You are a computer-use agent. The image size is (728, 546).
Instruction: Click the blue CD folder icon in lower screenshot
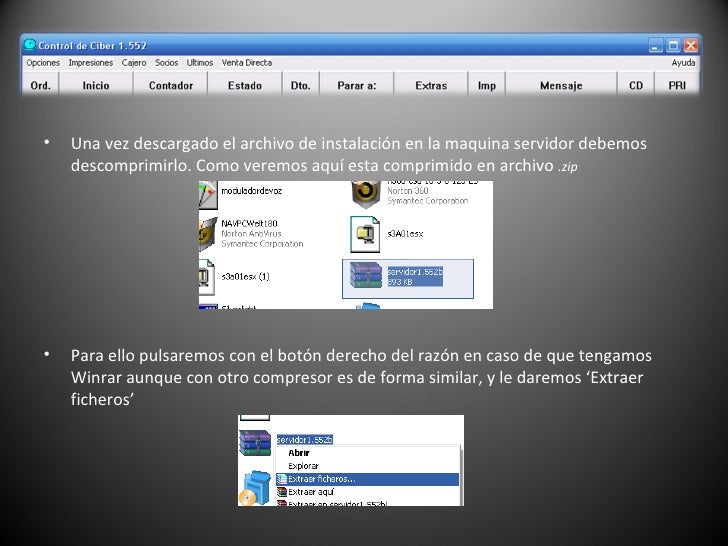click(255, 488)
